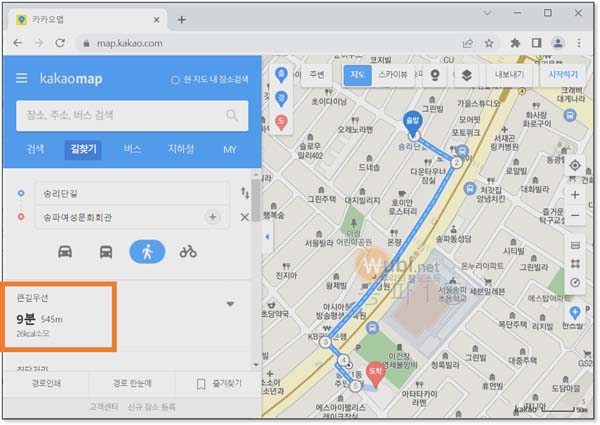Click the distance measure ruler icon

tap(575, 246)
